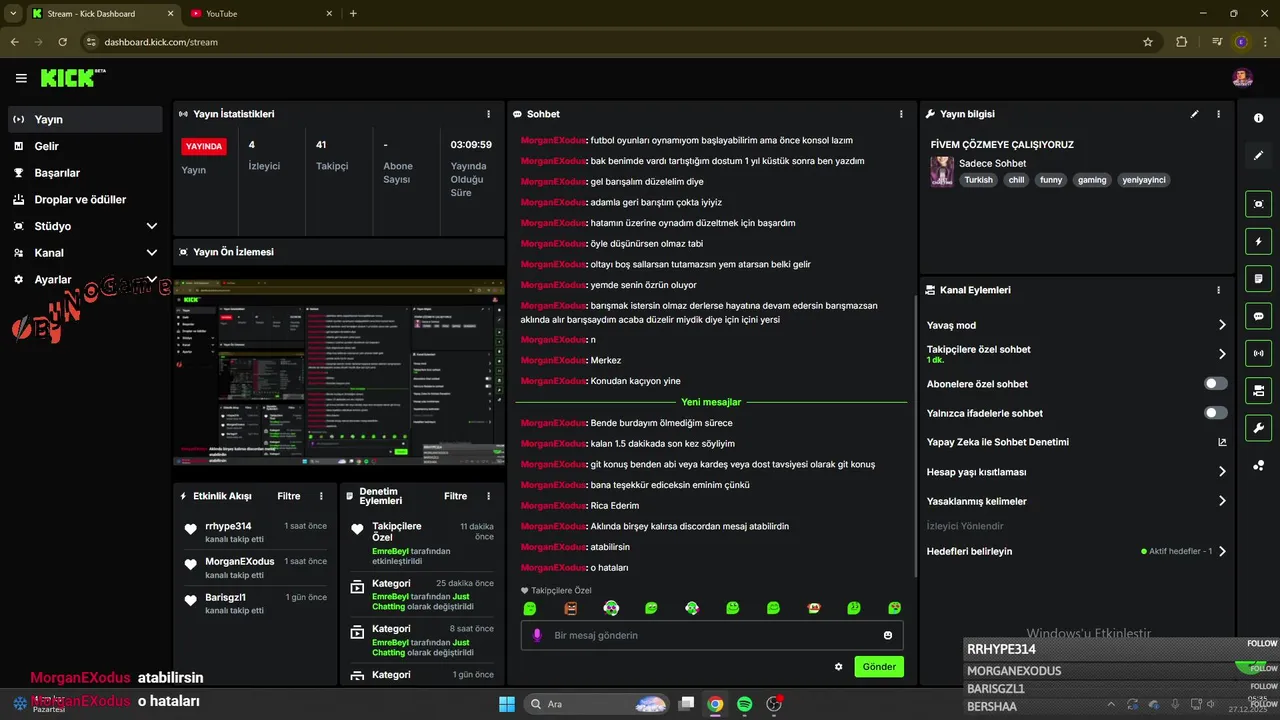Open Spotify from the taskbar
Image resolution: width=1280 pixels, height=720 pixels.
click(745, 704)
